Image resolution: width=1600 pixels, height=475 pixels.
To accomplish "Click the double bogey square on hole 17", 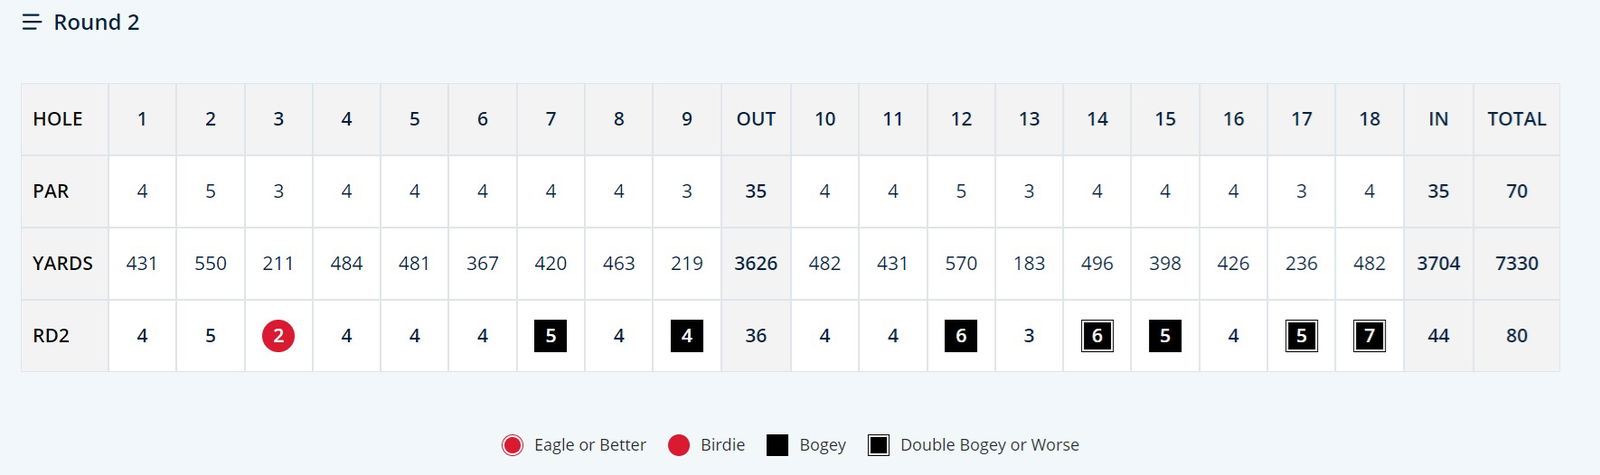I will click(1301, 336).
